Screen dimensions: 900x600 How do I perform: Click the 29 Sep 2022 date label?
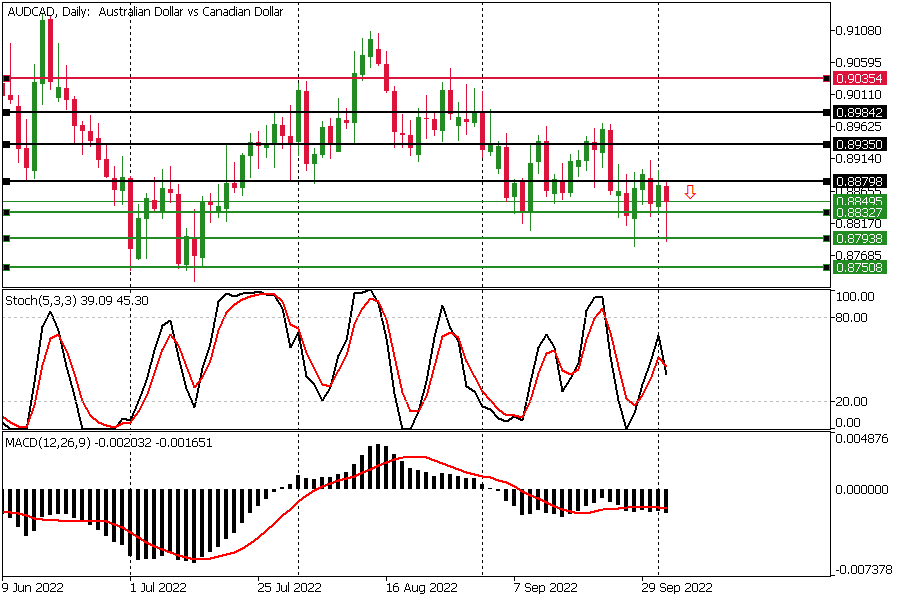coord(677,588)
